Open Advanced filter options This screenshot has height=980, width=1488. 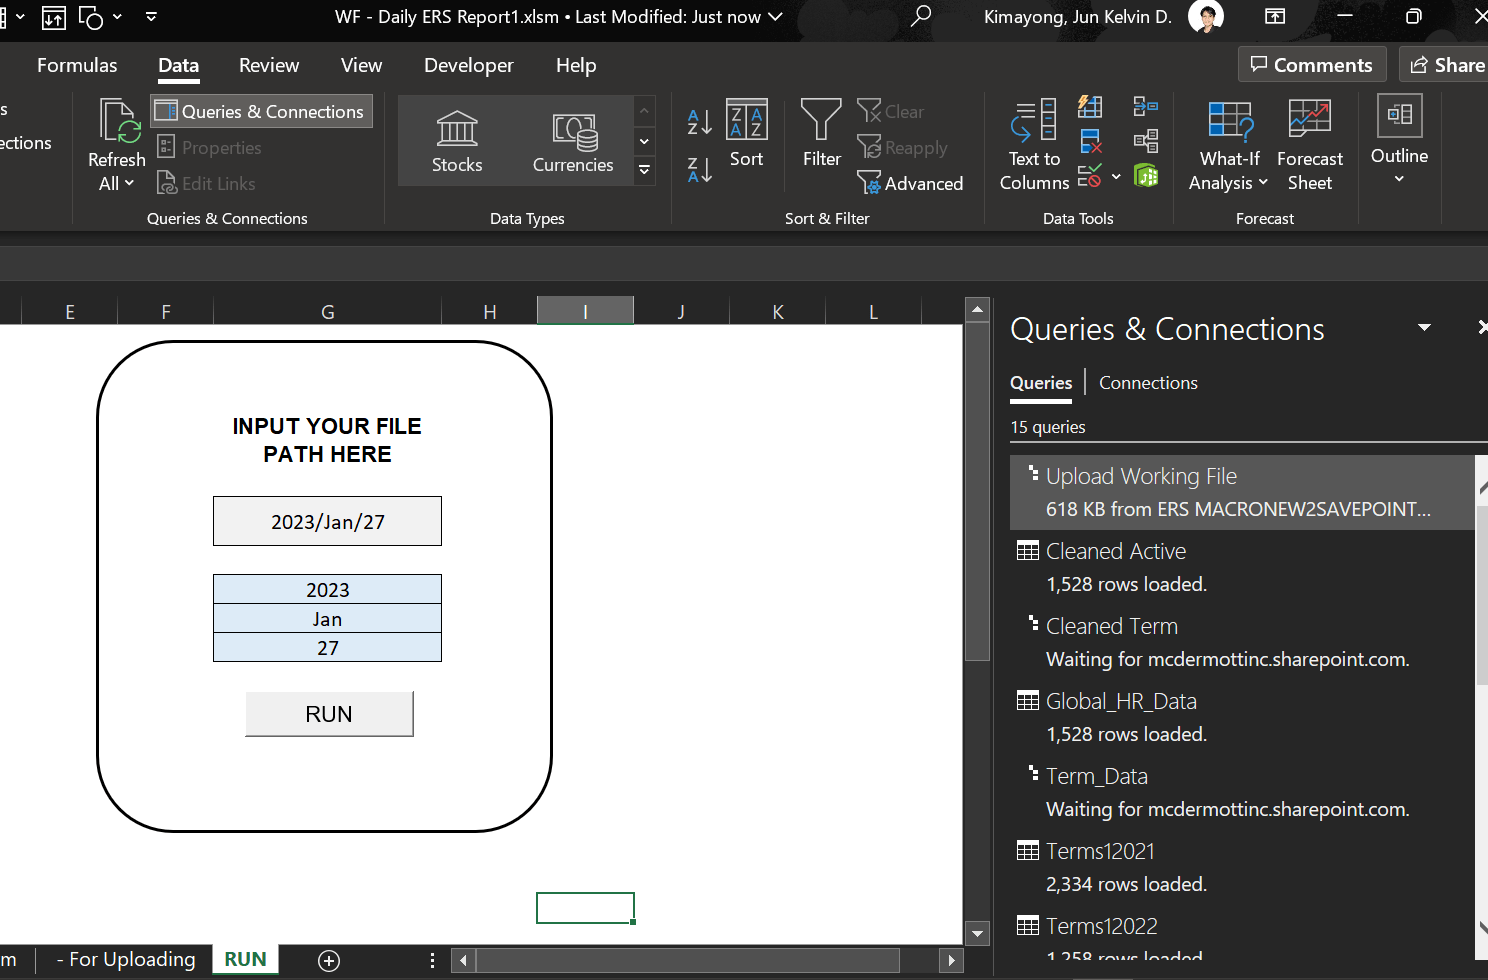pyautogui.click(x=910, y=183)
